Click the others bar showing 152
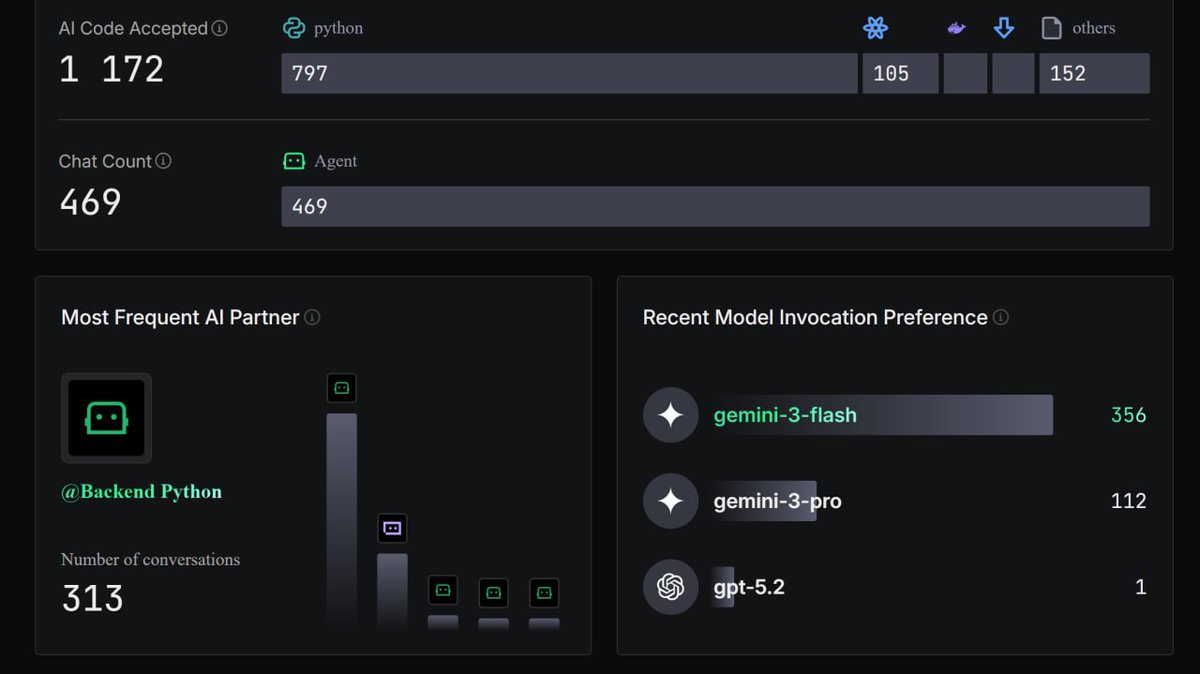 click(1094, 73)
